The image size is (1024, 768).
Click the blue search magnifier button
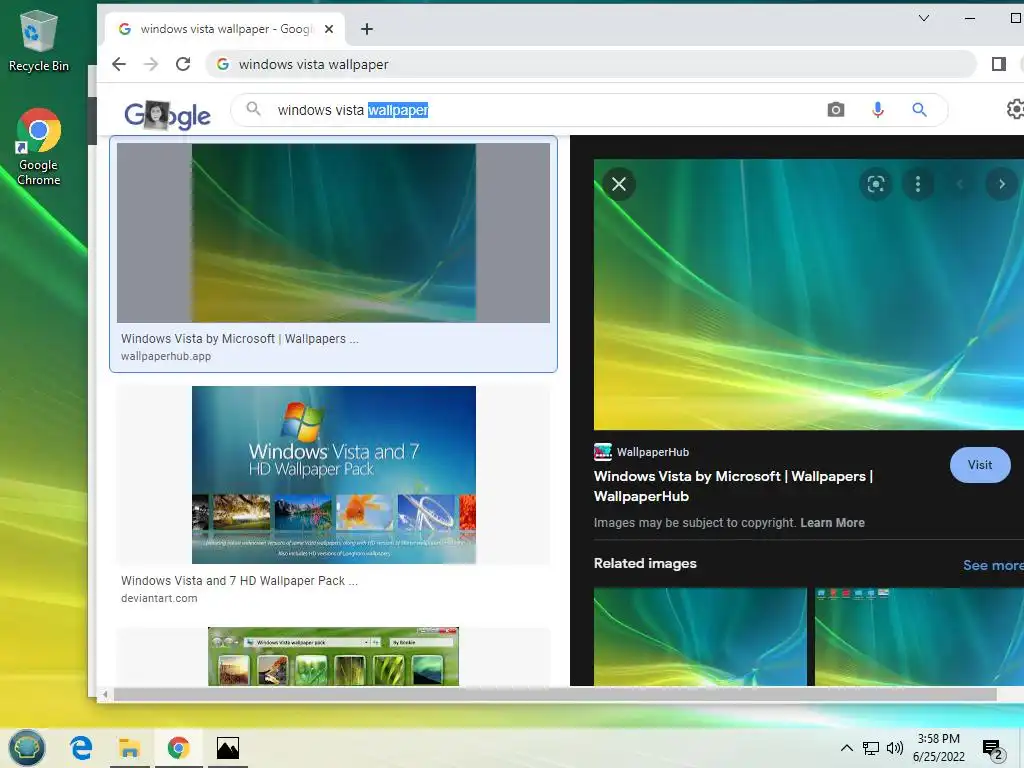point(920,110)
